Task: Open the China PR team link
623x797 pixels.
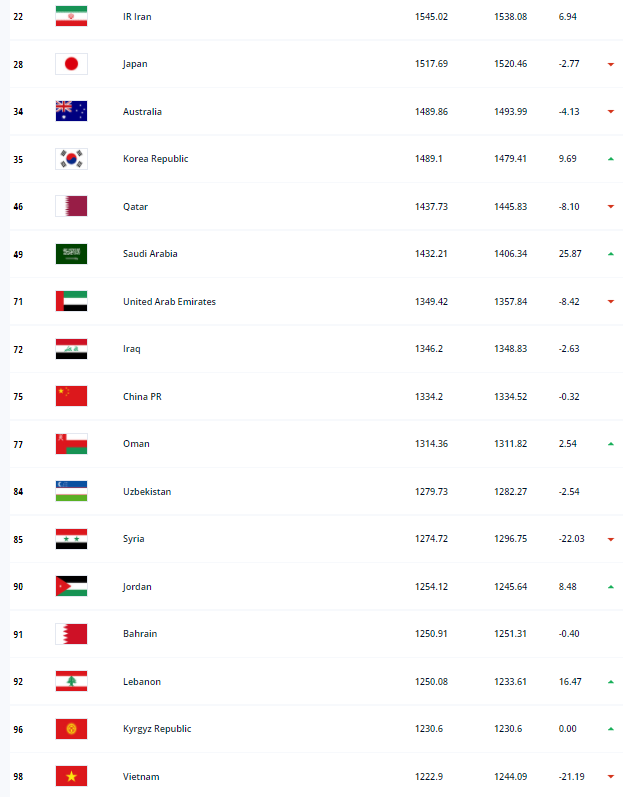Action: (142, 396)
